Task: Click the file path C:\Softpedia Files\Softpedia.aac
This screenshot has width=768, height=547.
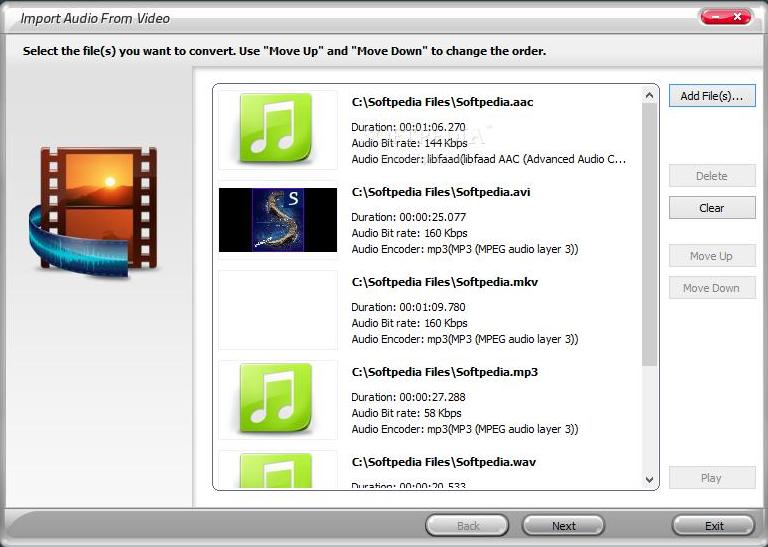Action: (442, 102)
